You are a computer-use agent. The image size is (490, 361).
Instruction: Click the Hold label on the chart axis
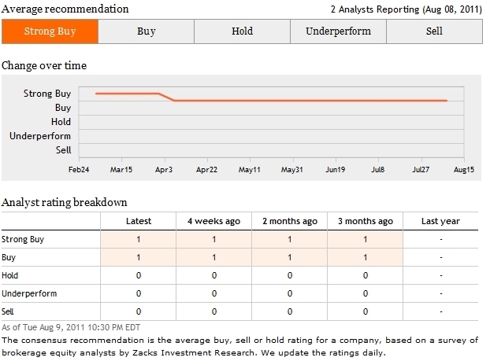coord(61,122)
